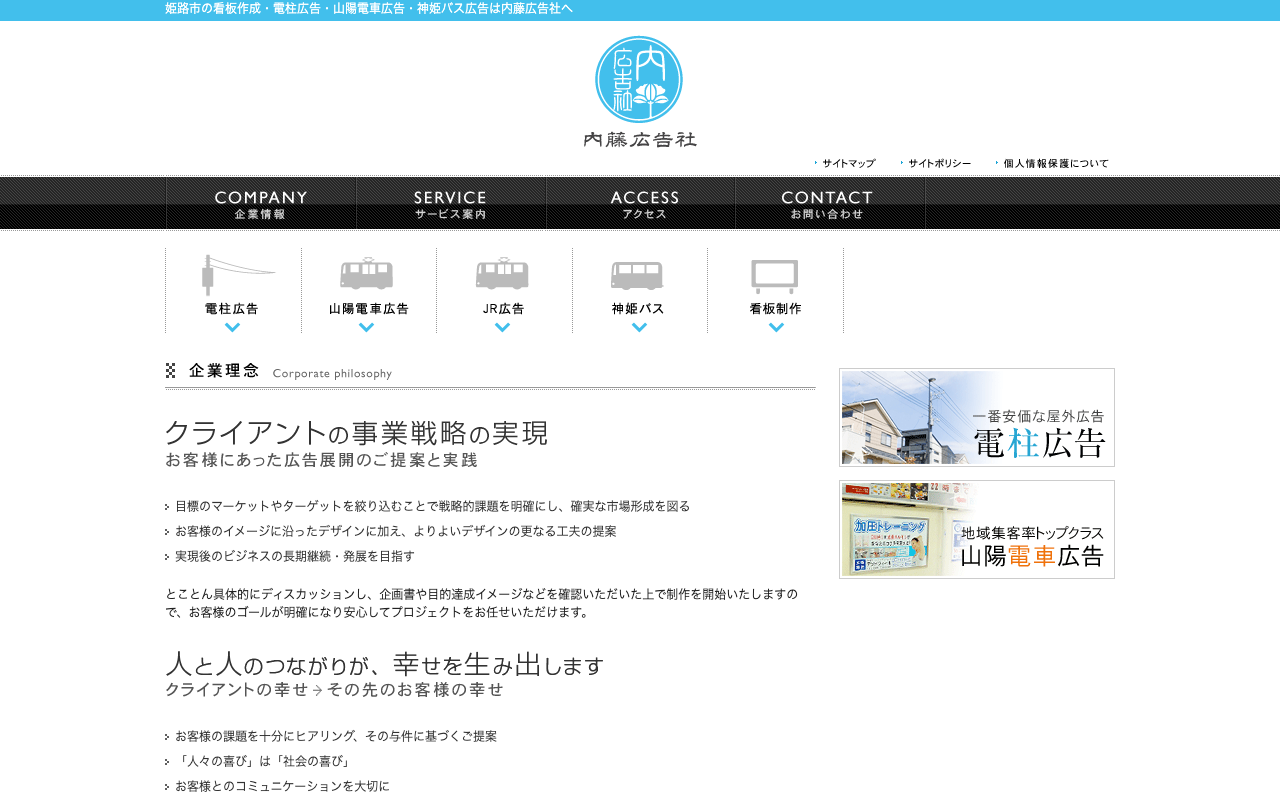Open the COMPANY 企業情報 menu
The width and height of the screenshot is (1280, 800).
tap(261, 204)
